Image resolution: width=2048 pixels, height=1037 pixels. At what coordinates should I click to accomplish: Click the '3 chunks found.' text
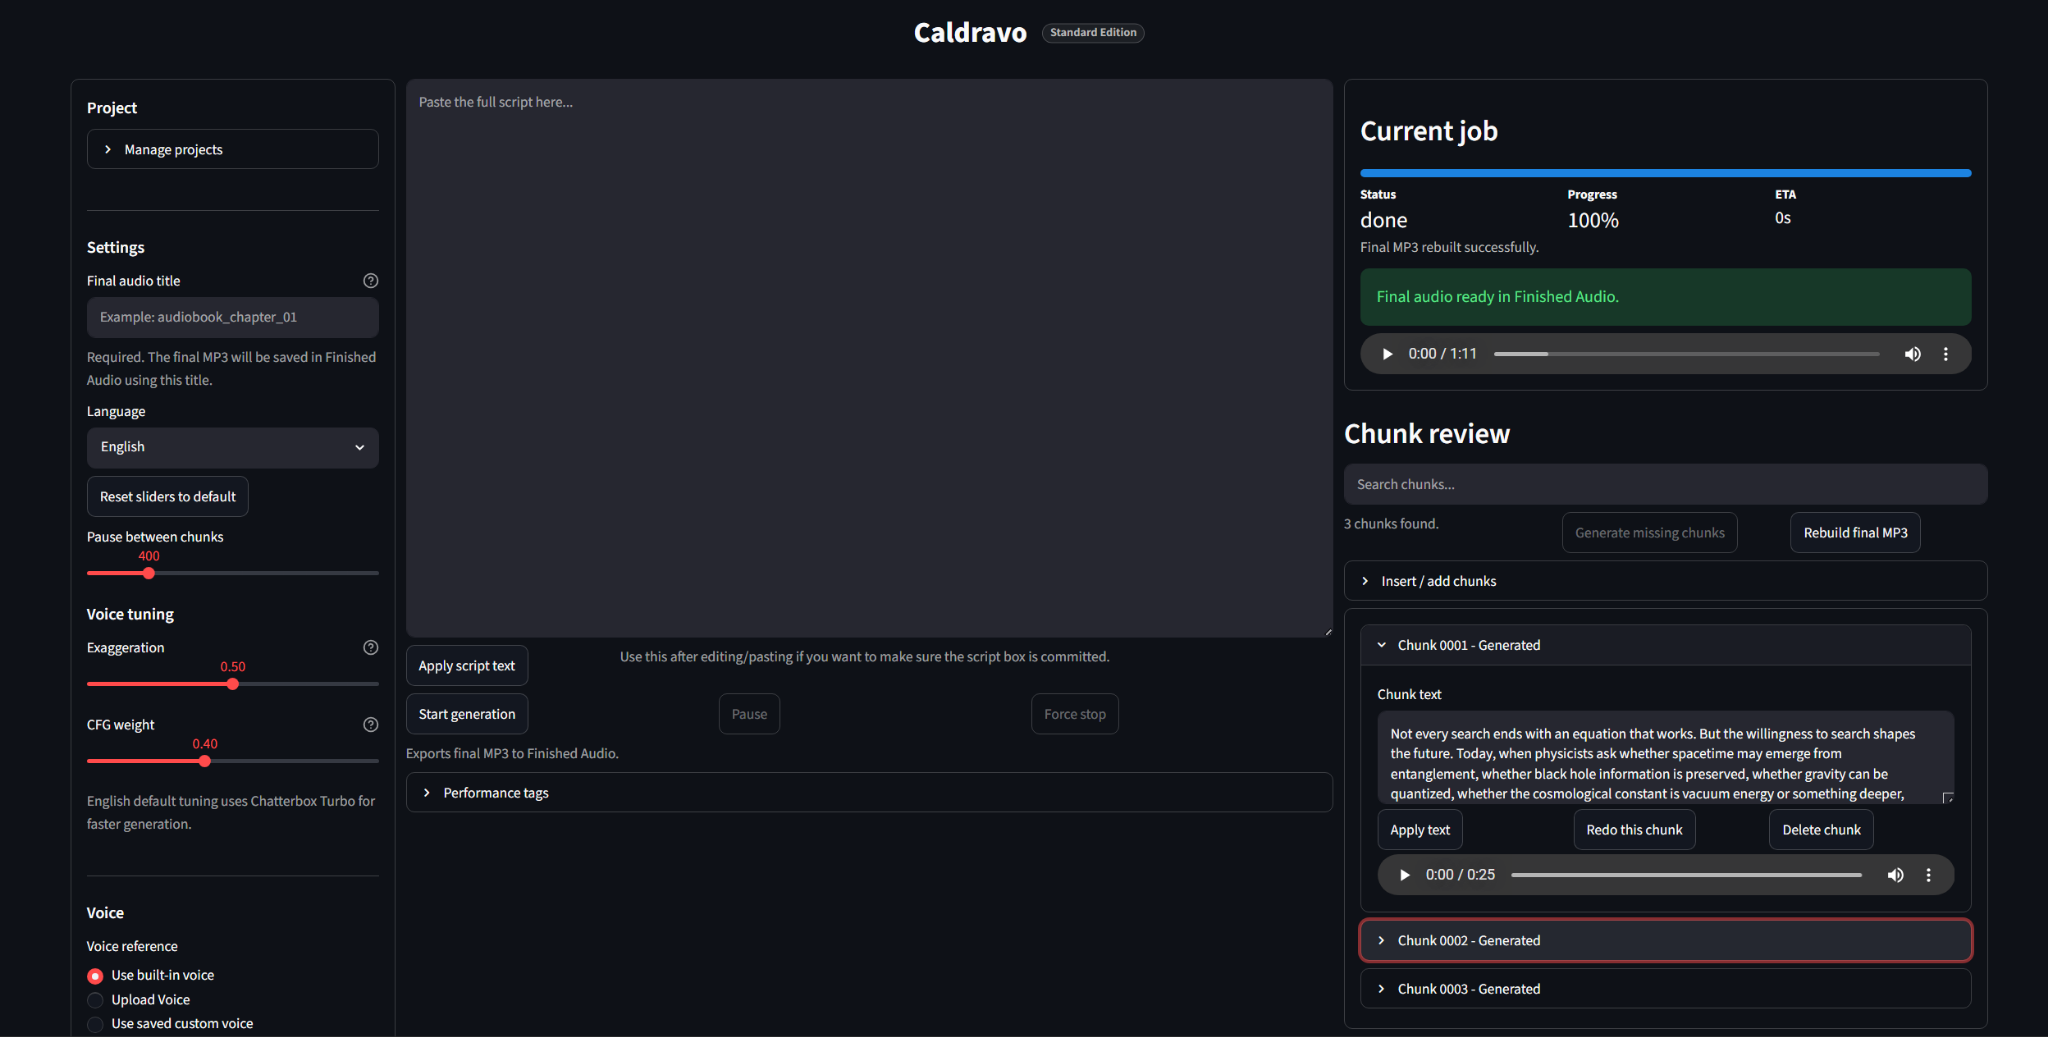(x=1391, y=524)
